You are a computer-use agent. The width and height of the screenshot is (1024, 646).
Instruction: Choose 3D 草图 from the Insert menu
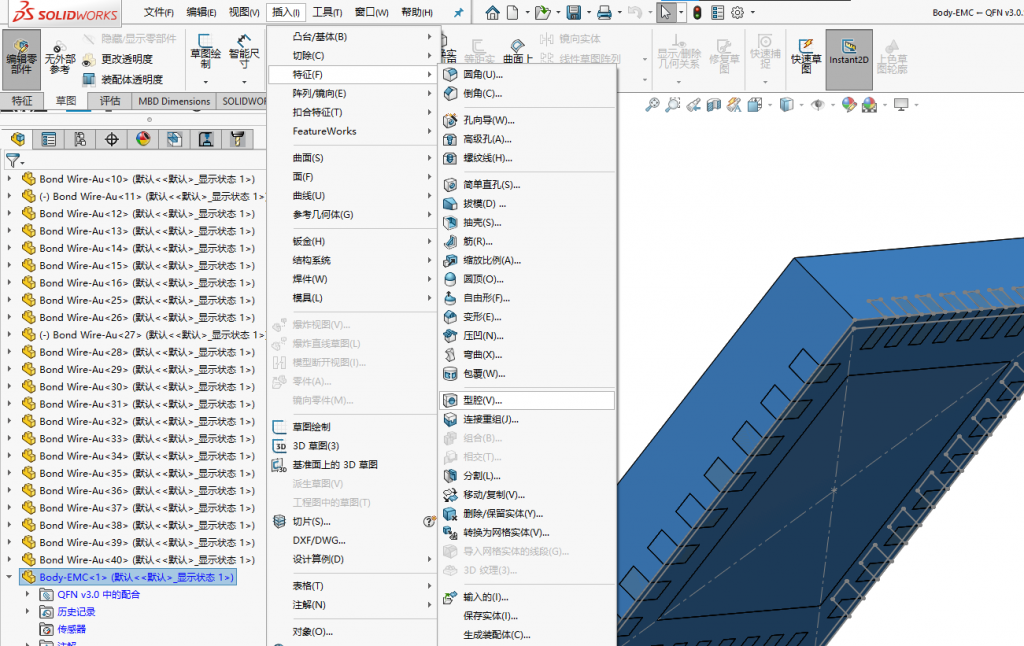353,445
